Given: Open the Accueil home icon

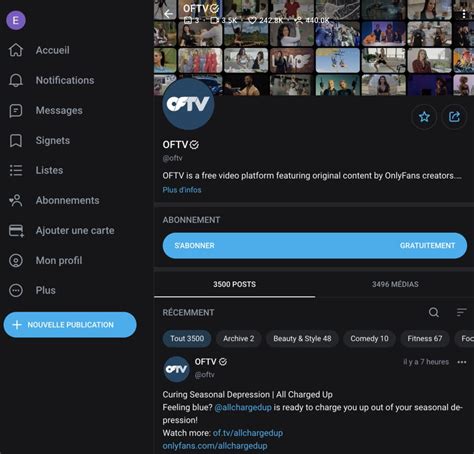Looking at the screenshot, I should tap(16, 50).
